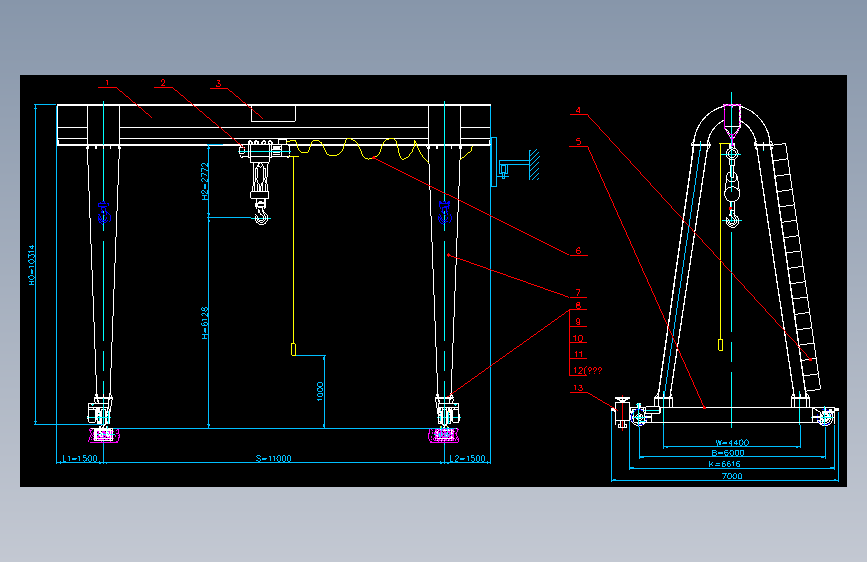867x562 pixels.
Task: Select the yellow pendant control box in front view
Action: click(x=294, y=349)
